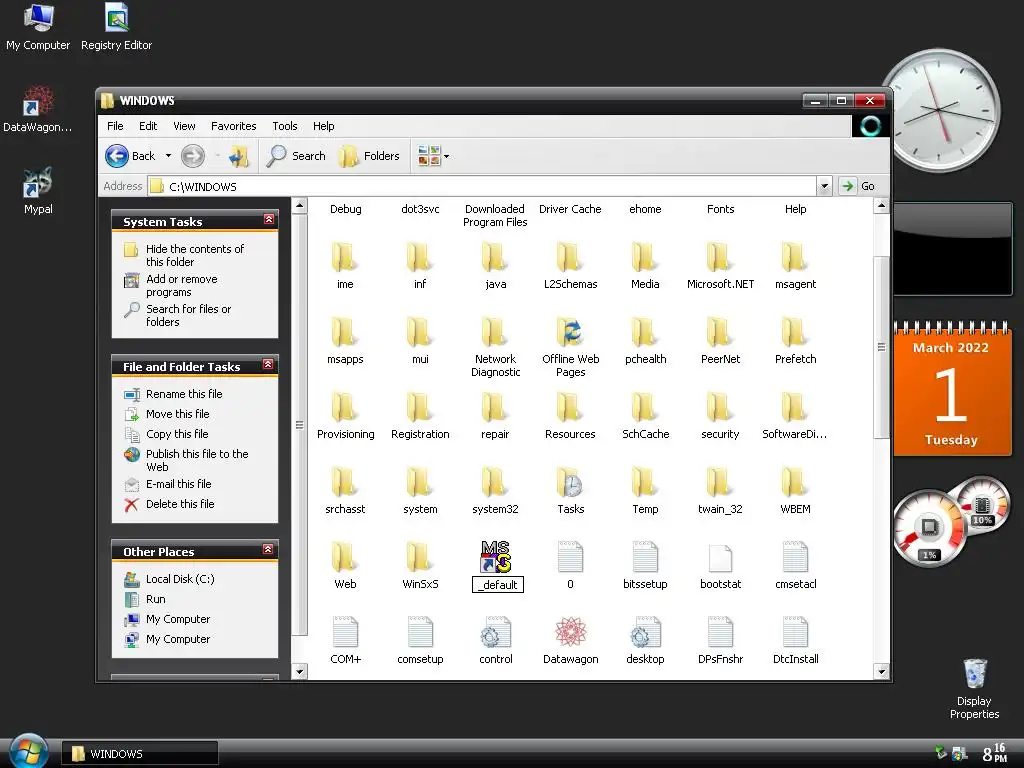Click file list scrollbar up arrow

point(881,206)
